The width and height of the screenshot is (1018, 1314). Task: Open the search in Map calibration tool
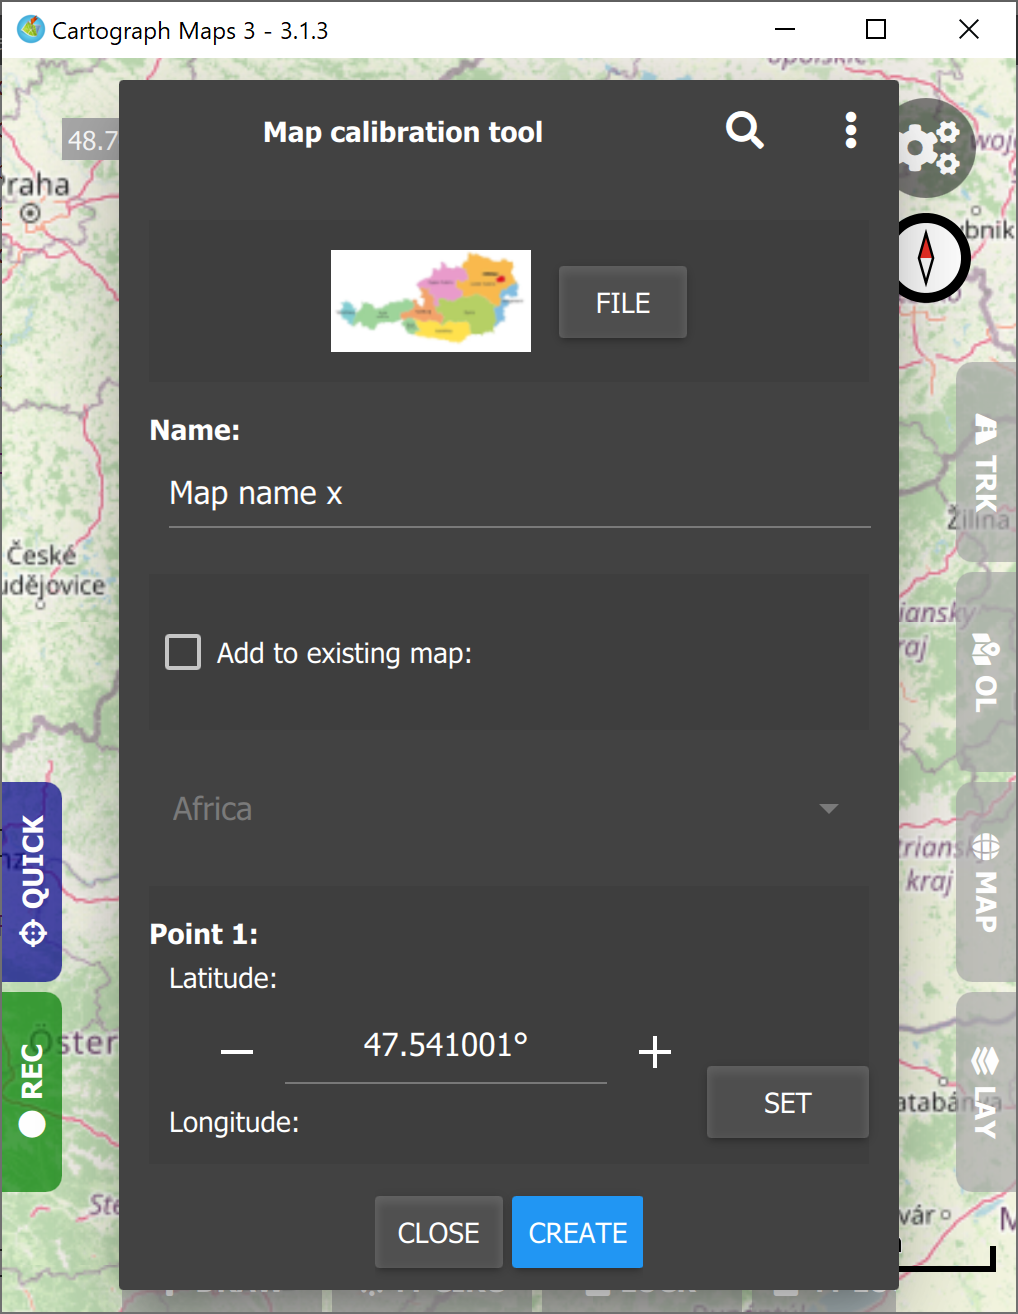tap(744, 131)
